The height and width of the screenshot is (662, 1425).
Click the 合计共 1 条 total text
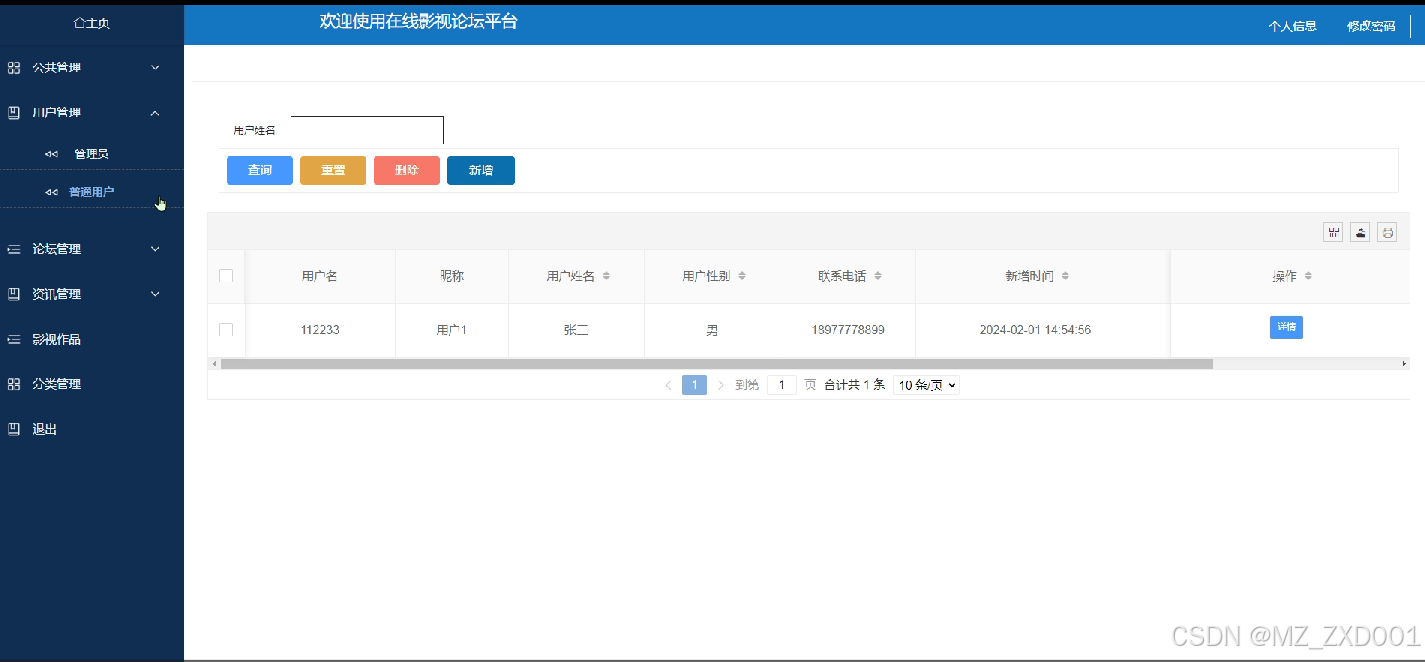point(854,385)
